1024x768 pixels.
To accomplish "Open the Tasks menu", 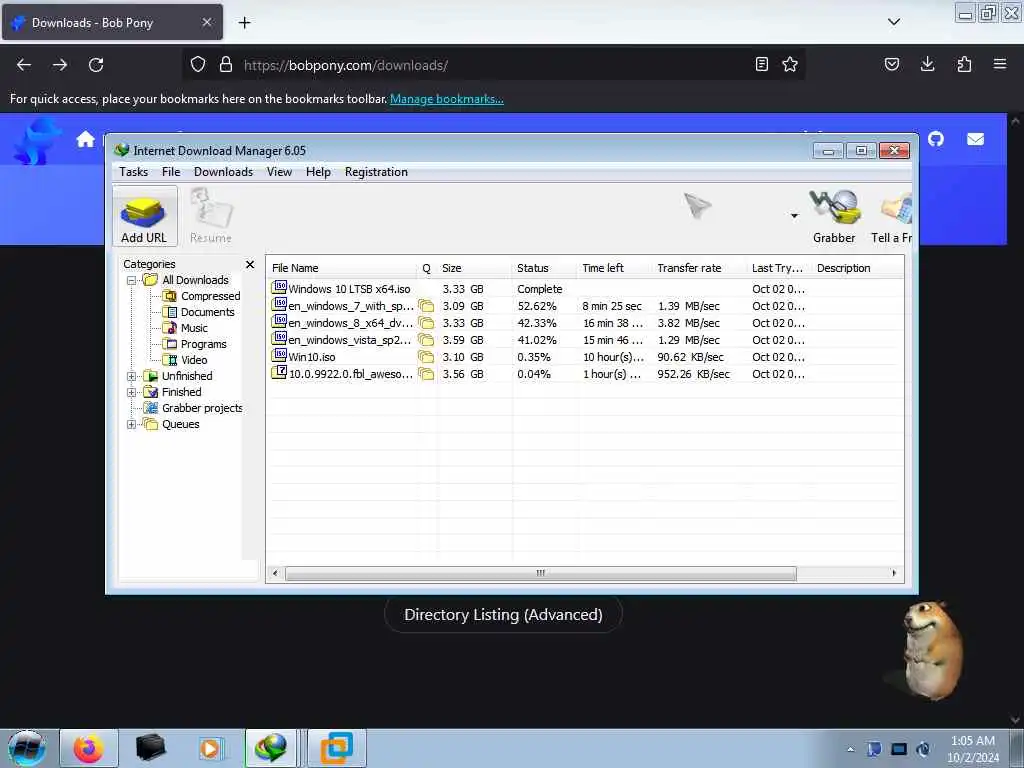I will 133,172.
